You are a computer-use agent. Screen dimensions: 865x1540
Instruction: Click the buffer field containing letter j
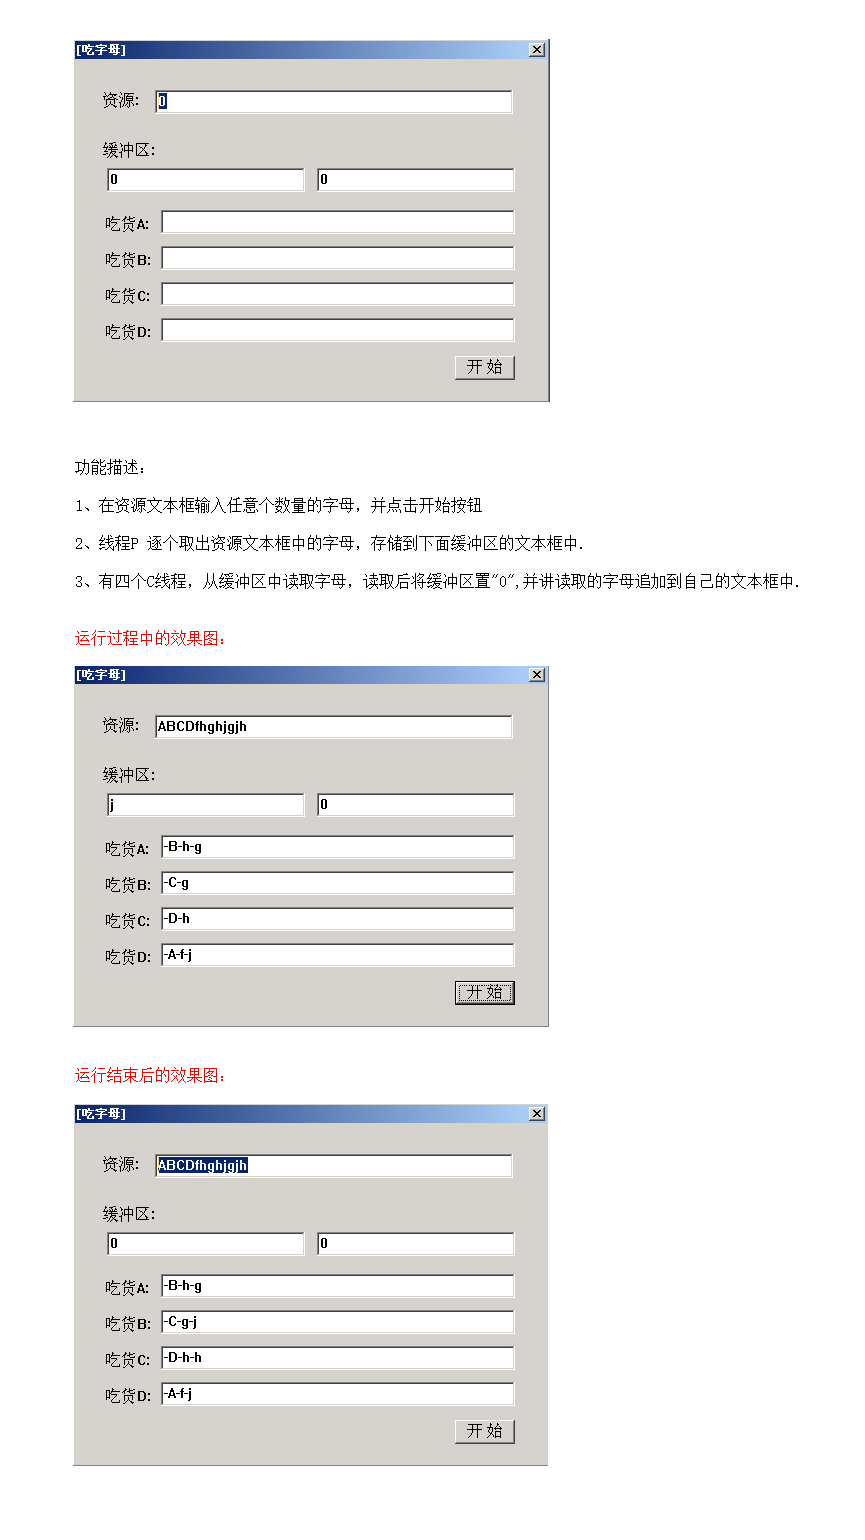point(205,805)
